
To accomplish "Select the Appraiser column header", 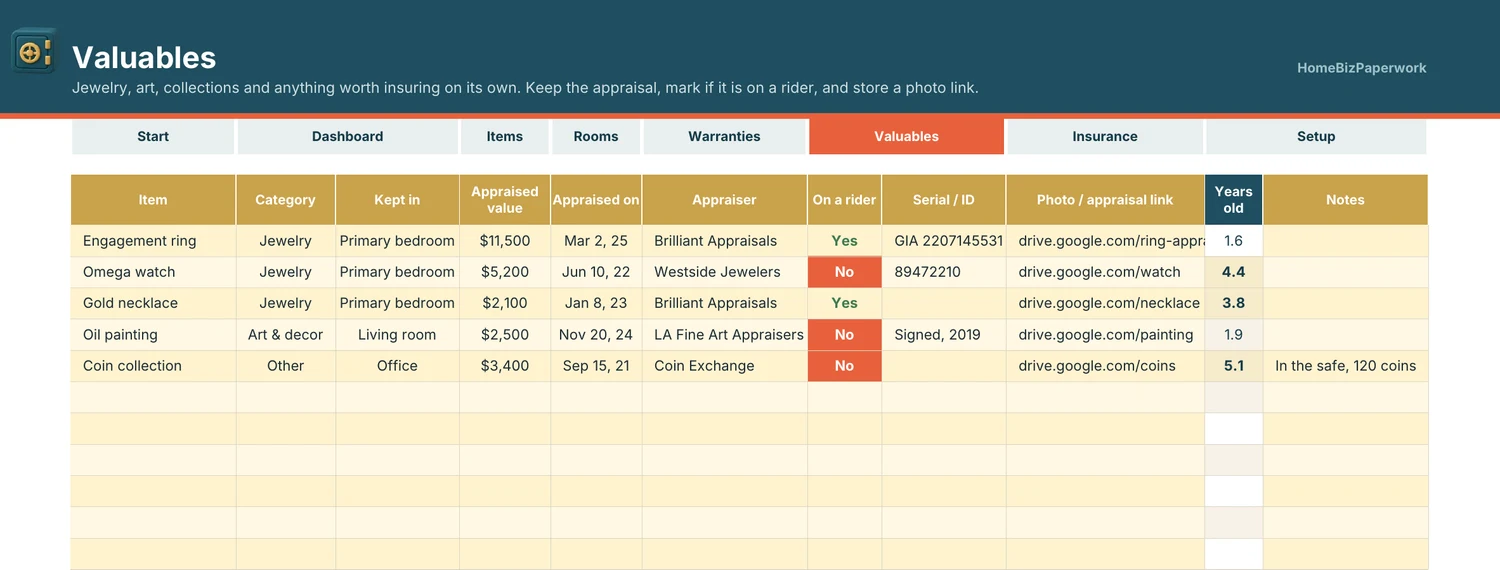I will (724, 200).
